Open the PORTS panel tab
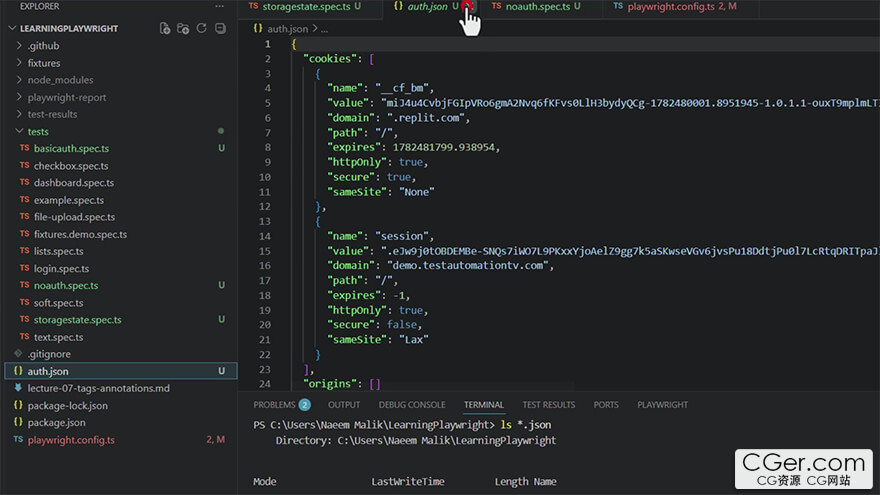Image resolution: width=880 pixels, height=495 pixels. point(606,405)
